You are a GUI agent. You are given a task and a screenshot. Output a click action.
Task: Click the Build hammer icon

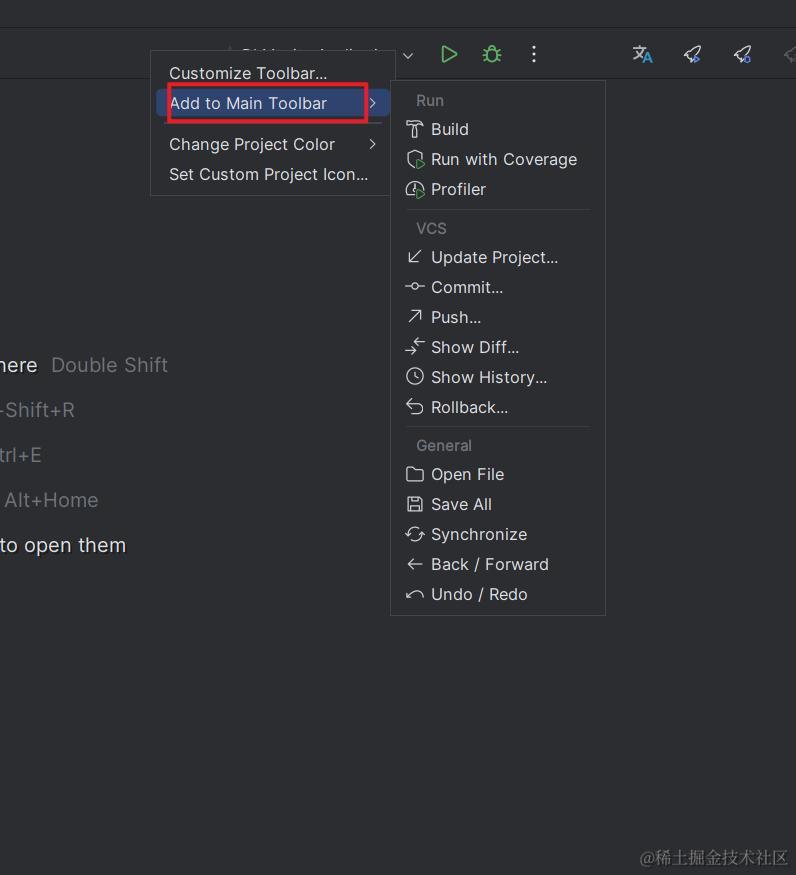click(415, 129)
